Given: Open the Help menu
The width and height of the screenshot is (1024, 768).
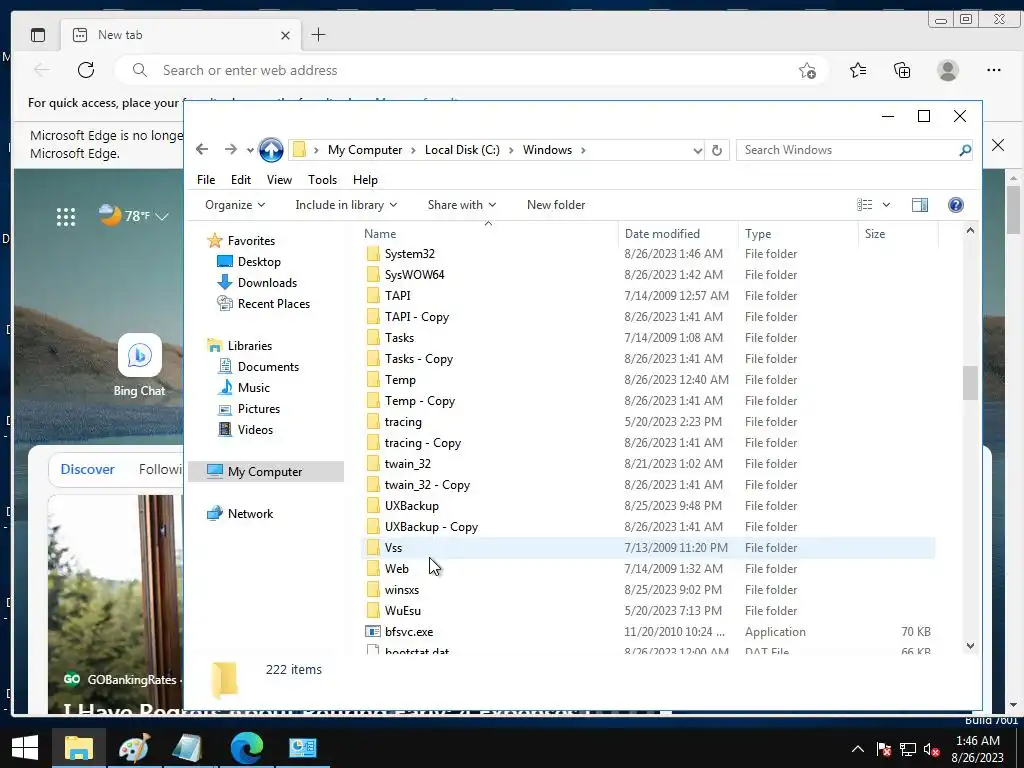Looking at the screenshot, I should point(365,180).
